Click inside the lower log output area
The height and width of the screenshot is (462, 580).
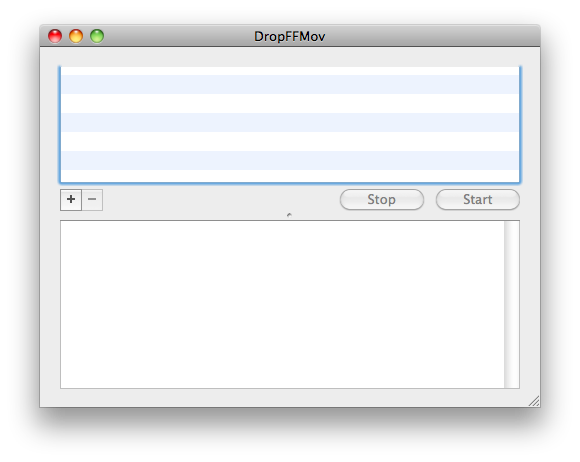tap(282, 304)
